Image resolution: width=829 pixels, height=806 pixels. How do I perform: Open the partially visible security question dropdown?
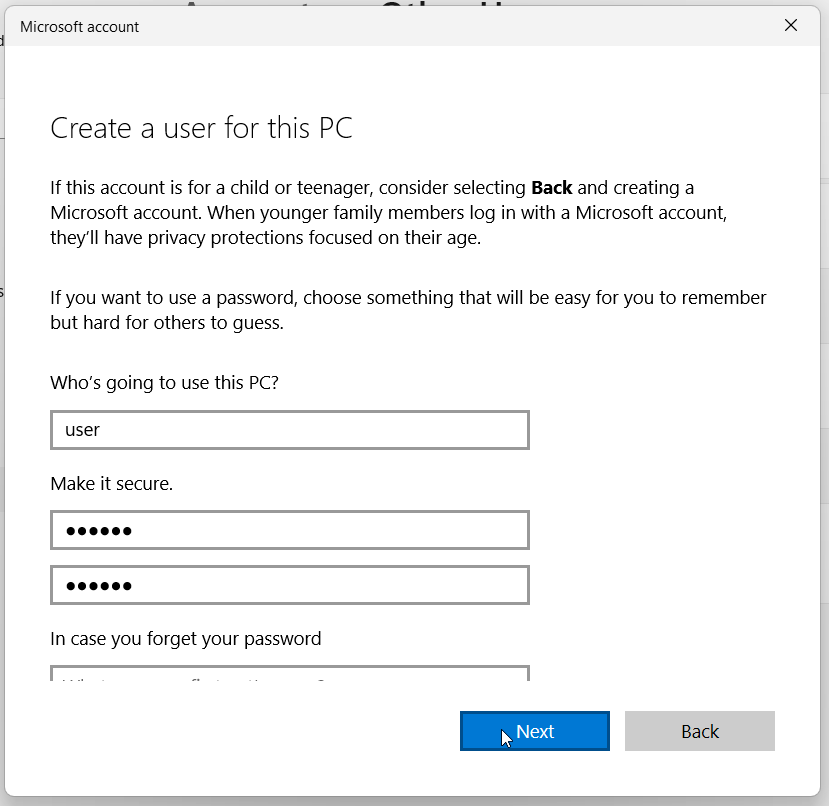[289, 675]
